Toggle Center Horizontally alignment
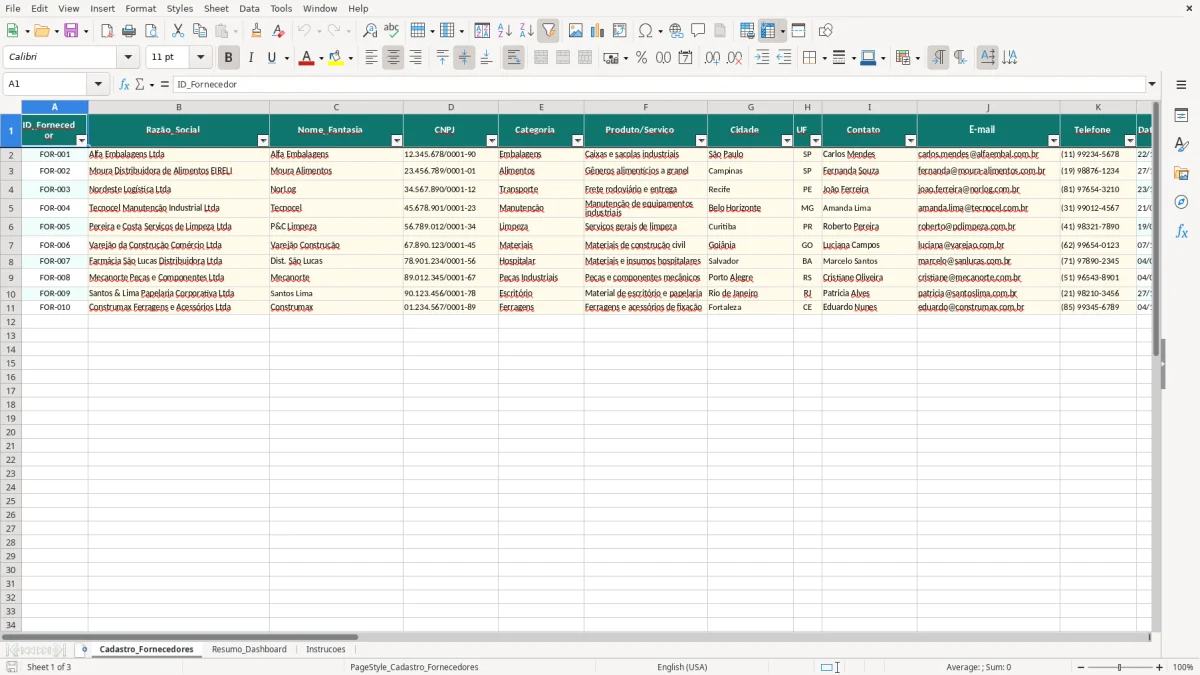1200x675 pixels. click(x=393, y=58)
